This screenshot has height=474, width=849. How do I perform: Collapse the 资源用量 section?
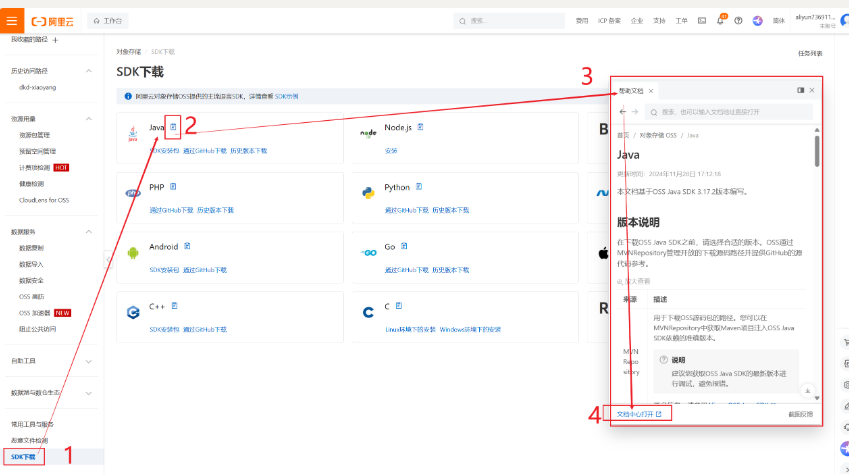pos(89,119)
